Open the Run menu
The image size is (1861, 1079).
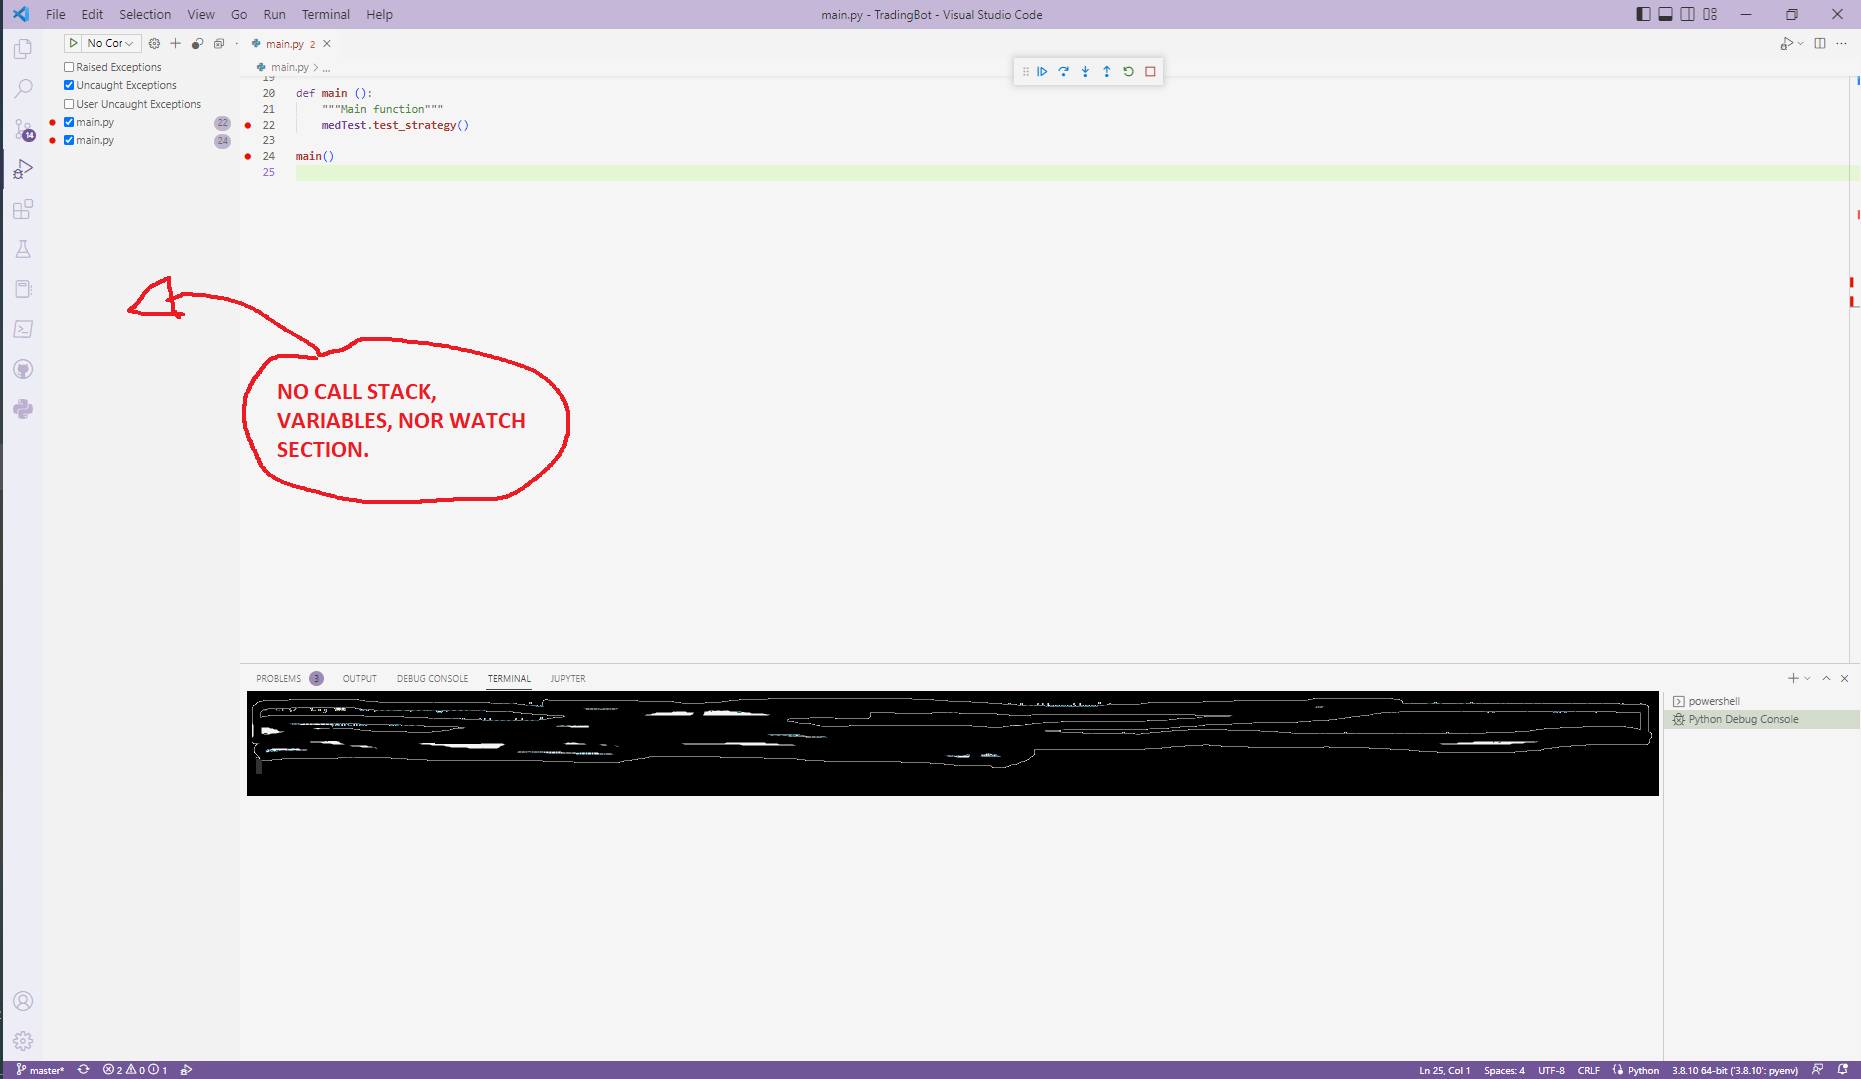pyautogui.click(x=274, y=14)
